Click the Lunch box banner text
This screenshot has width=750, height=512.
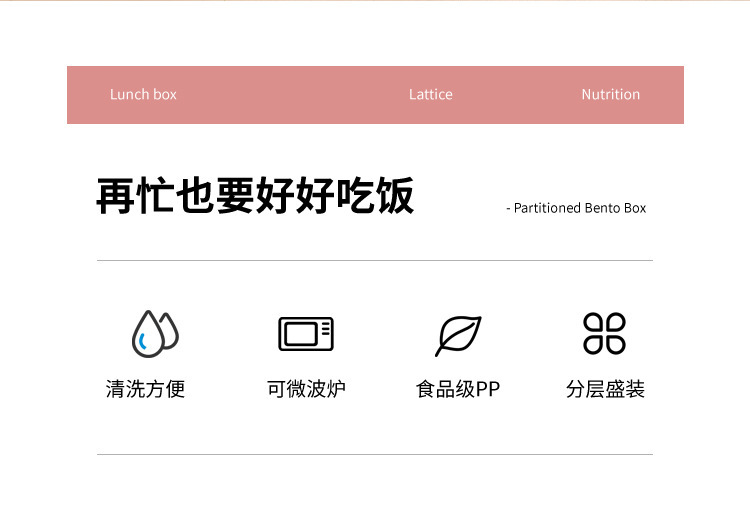[143, 94]
